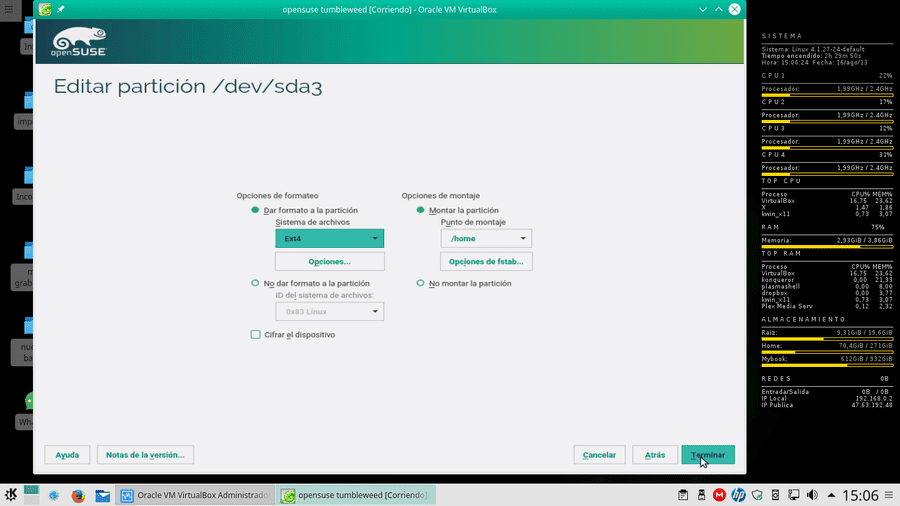The width and height of the screenshot is (900, 506).
Task: Click the Terminar button
Action: click(x=708, y=454)
